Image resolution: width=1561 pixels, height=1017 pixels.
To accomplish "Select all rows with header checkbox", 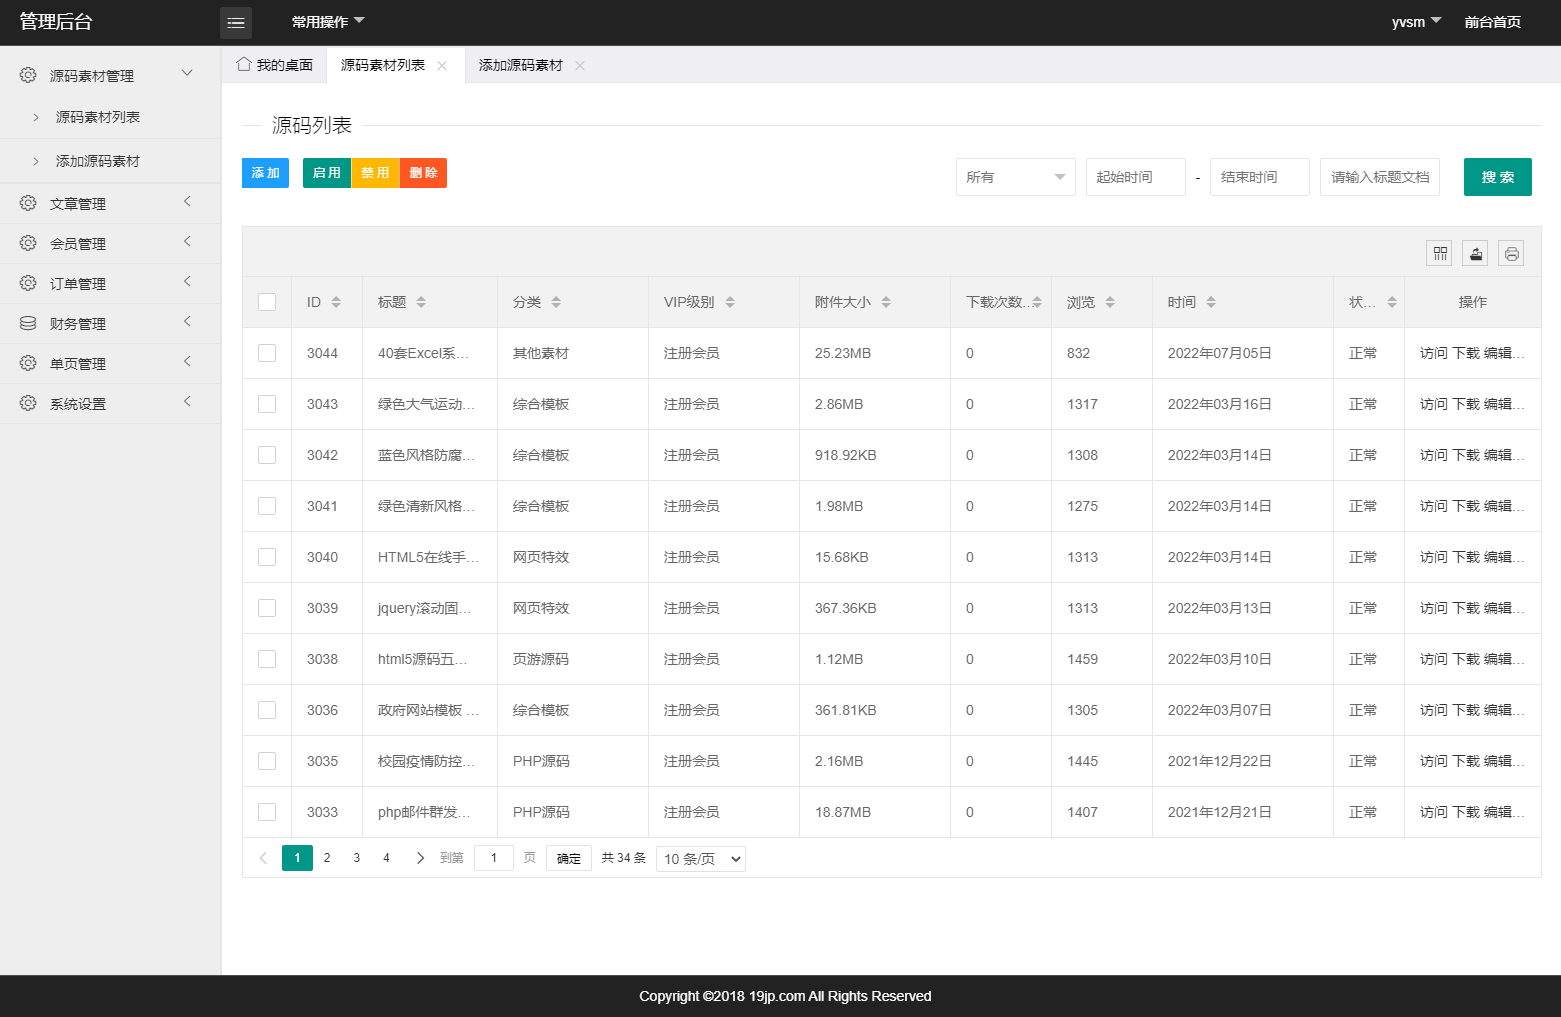I will (267, 302).
